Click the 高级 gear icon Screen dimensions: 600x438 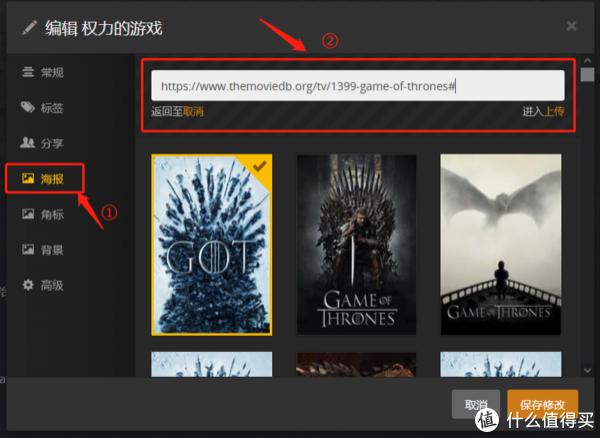28,285
